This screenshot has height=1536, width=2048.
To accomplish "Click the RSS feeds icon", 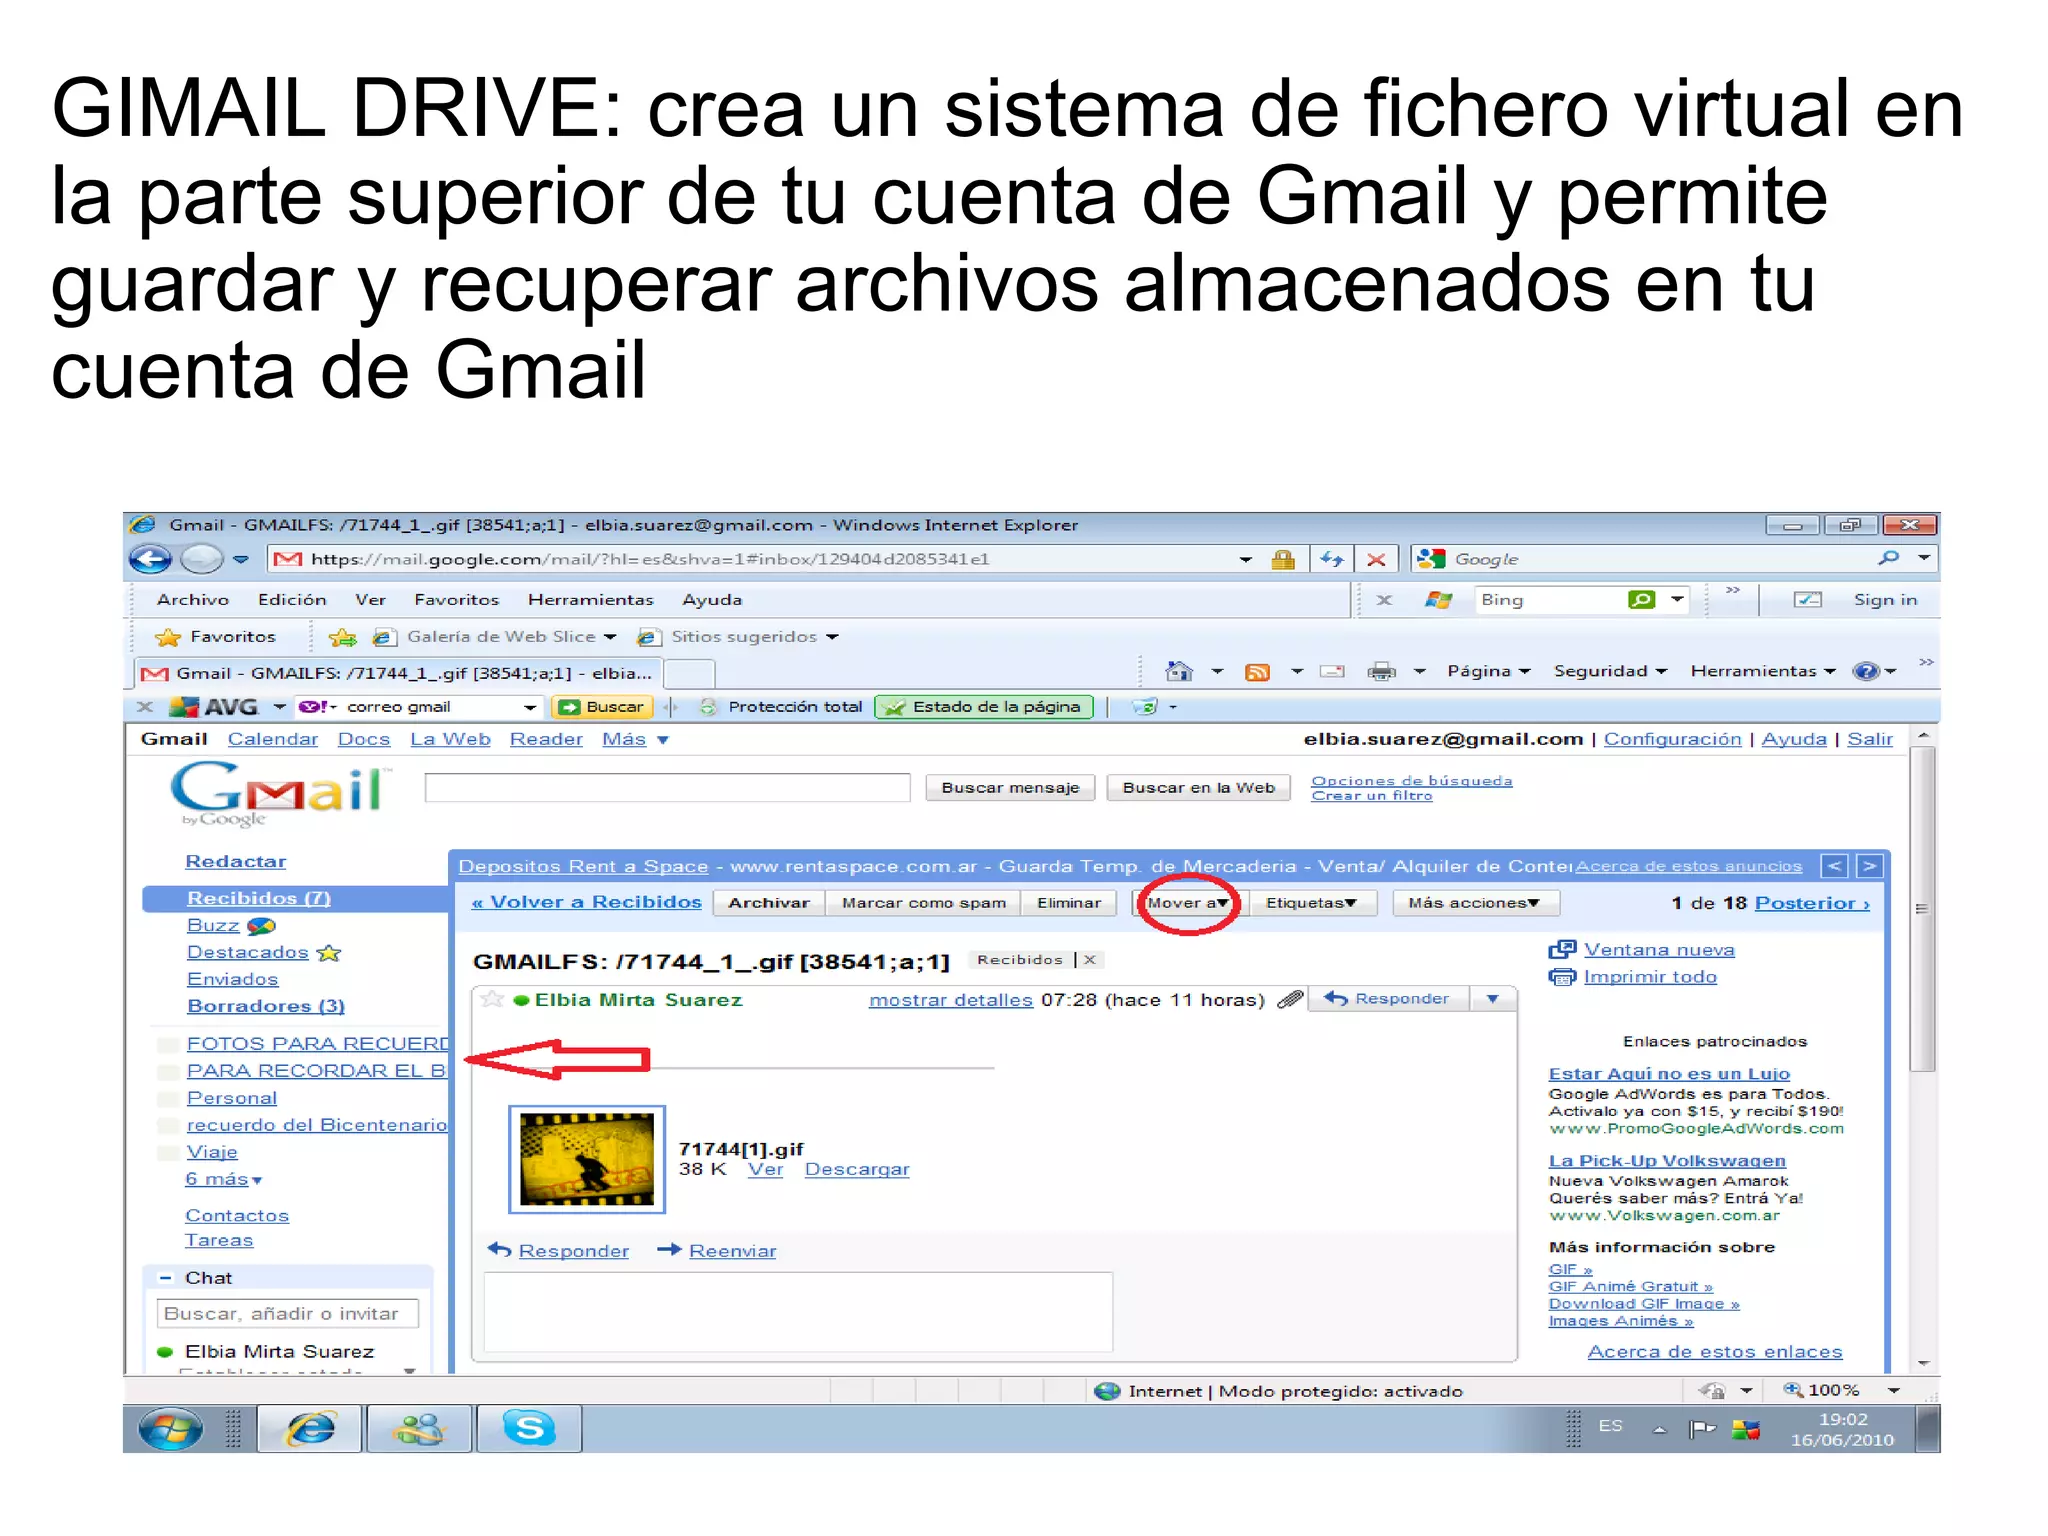I will [x=1257, y=672].
